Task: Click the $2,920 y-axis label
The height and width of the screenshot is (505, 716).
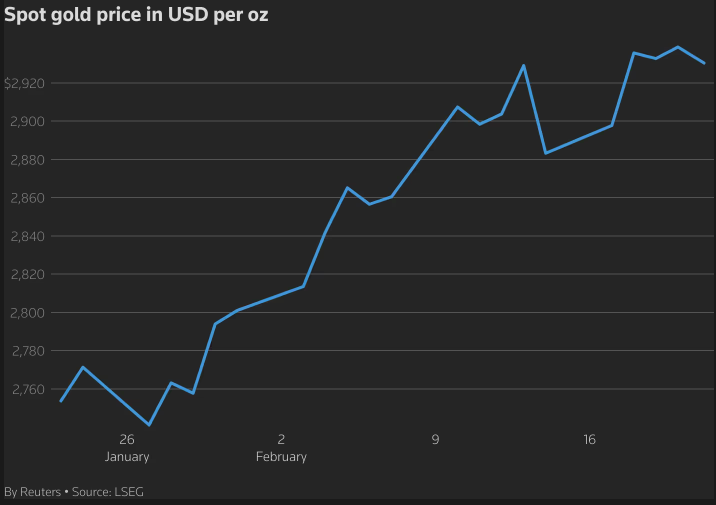Action: (24, 83)
